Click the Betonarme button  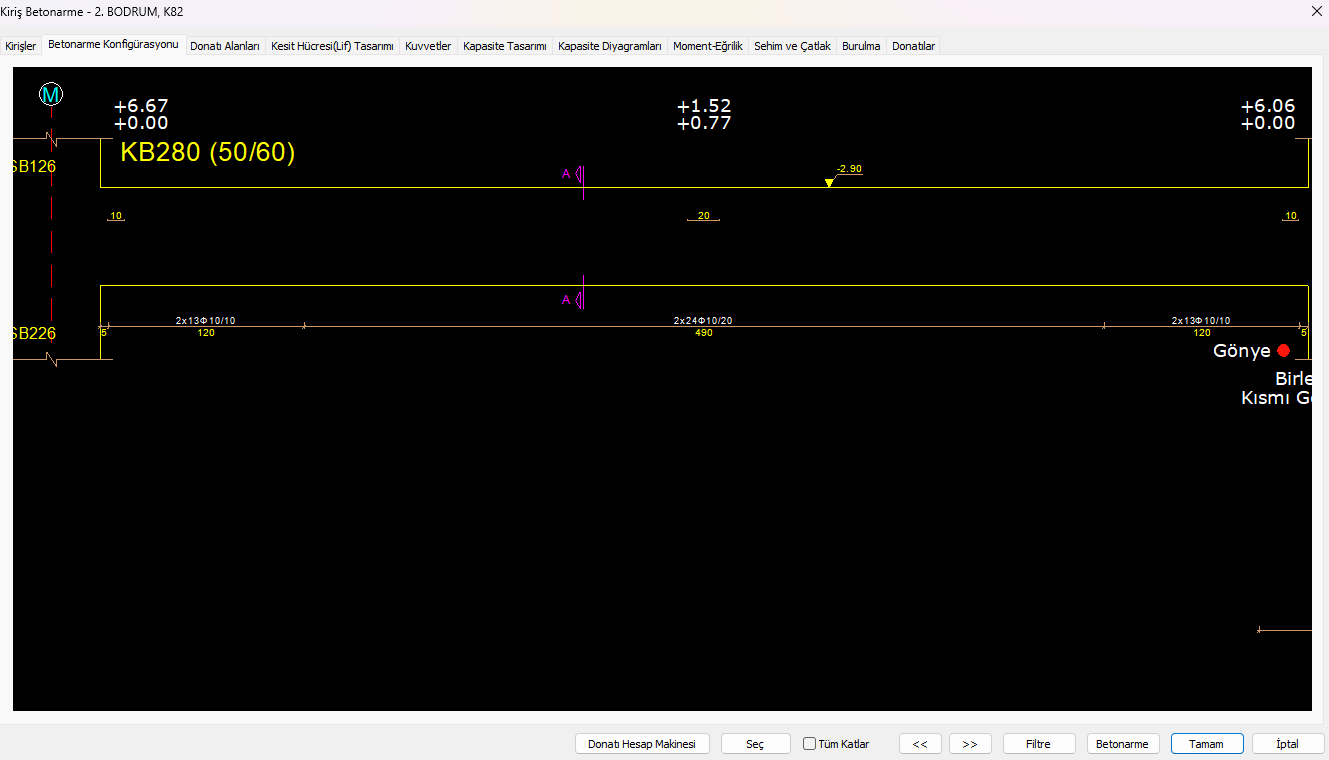click(x=1123, y=744)
